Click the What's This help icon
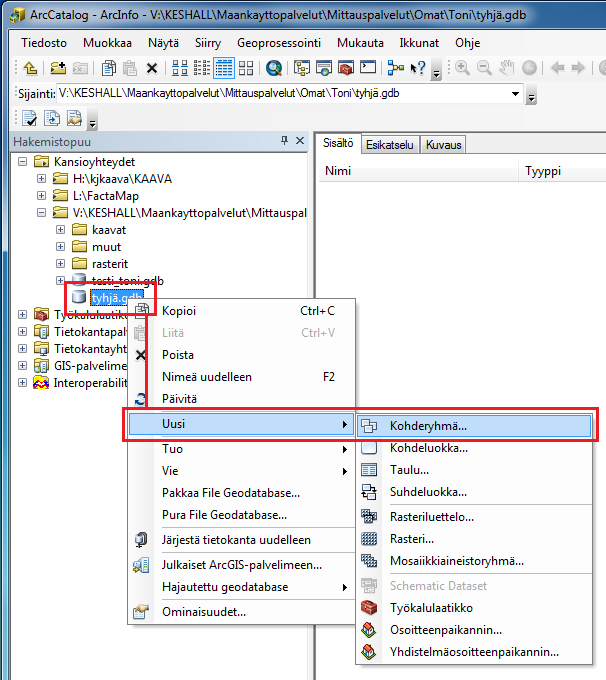 pyautogui.click(x=418, y=68)
